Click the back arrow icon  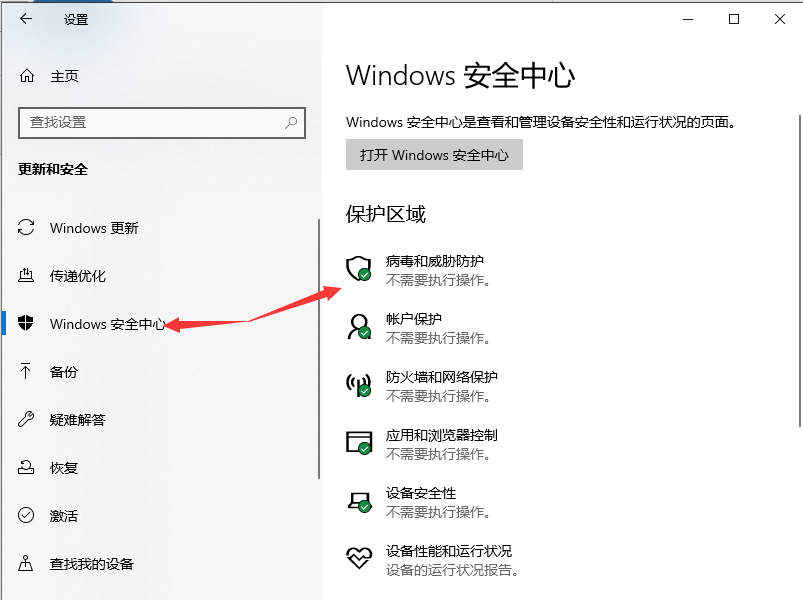(26, 19)
